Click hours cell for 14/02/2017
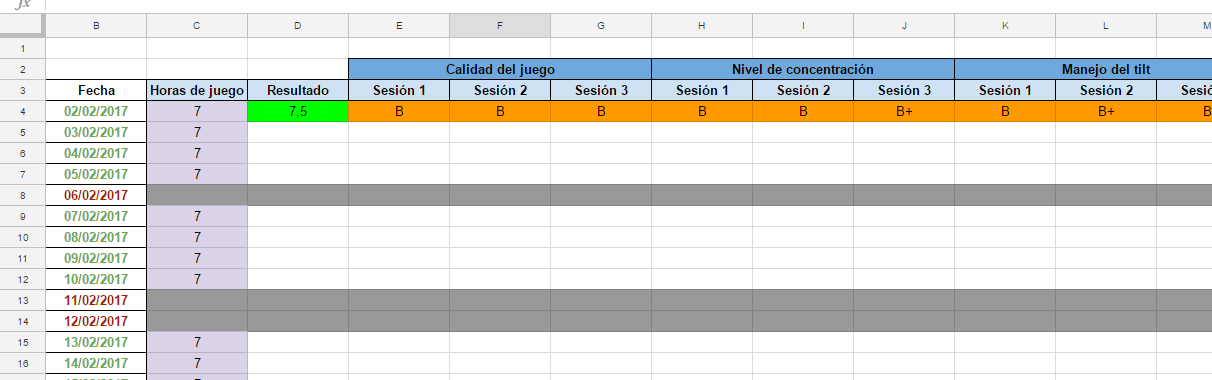 (x=197, y=363)
